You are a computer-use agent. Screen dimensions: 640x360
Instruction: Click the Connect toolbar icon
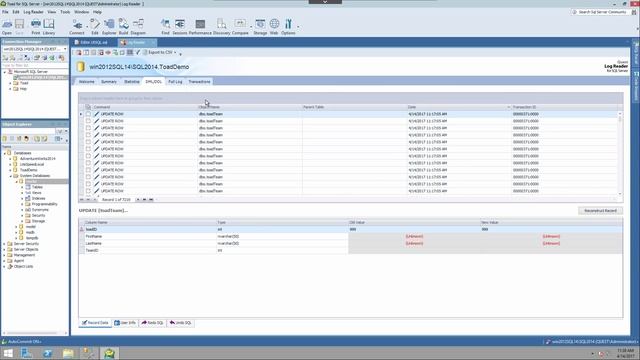[x=77, y=27]
